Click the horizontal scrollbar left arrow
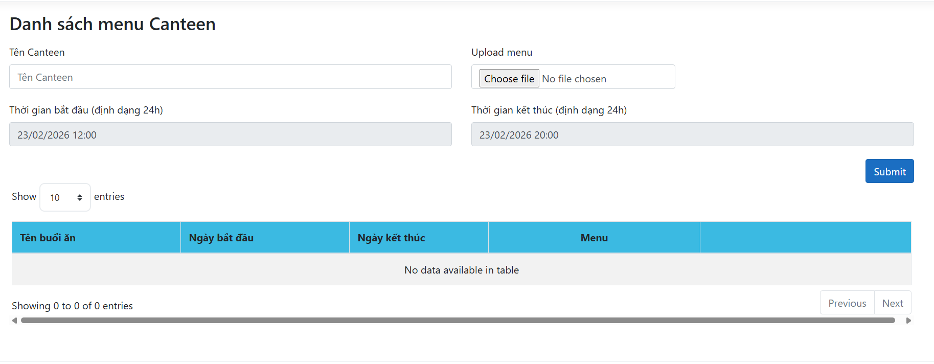This screenshot has width=934, height=364. [x=14, y=321]
